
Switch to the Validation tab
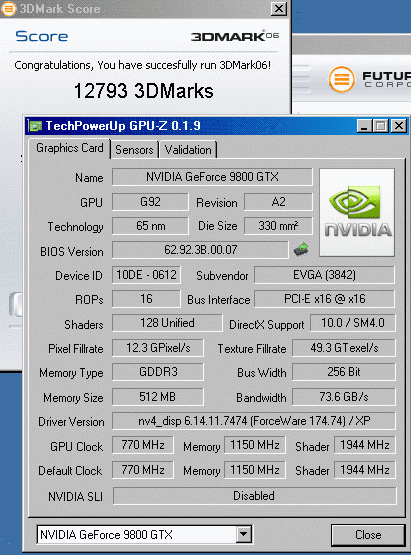coord(188,150)
